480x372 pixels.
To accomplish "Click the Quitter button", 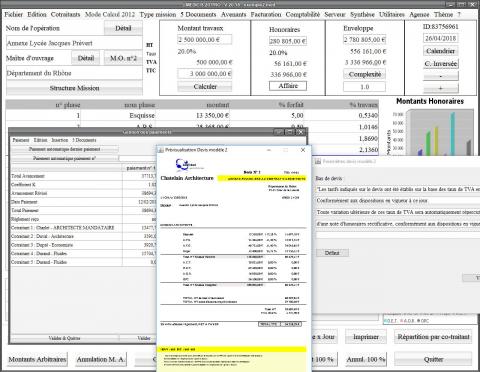I will pos(433,359).
